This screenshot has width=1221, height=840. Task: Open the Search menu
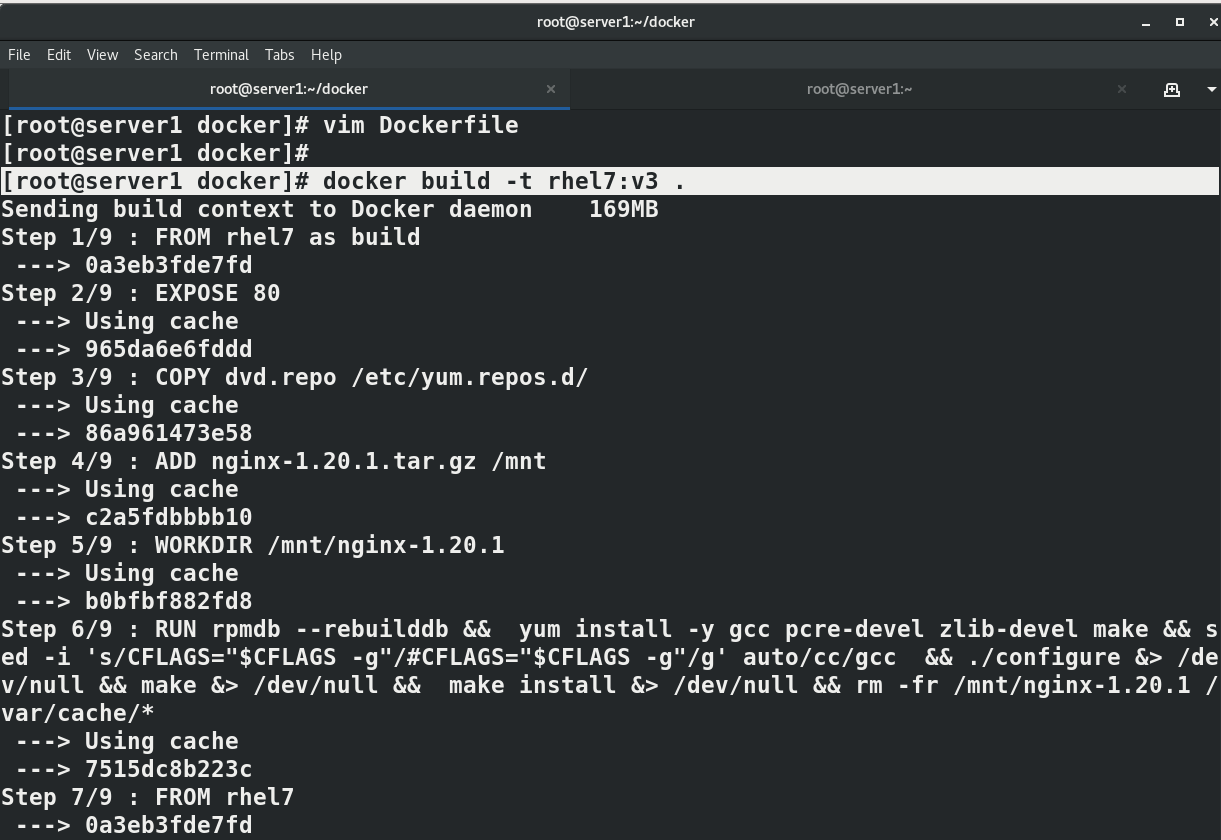(156, 55)
